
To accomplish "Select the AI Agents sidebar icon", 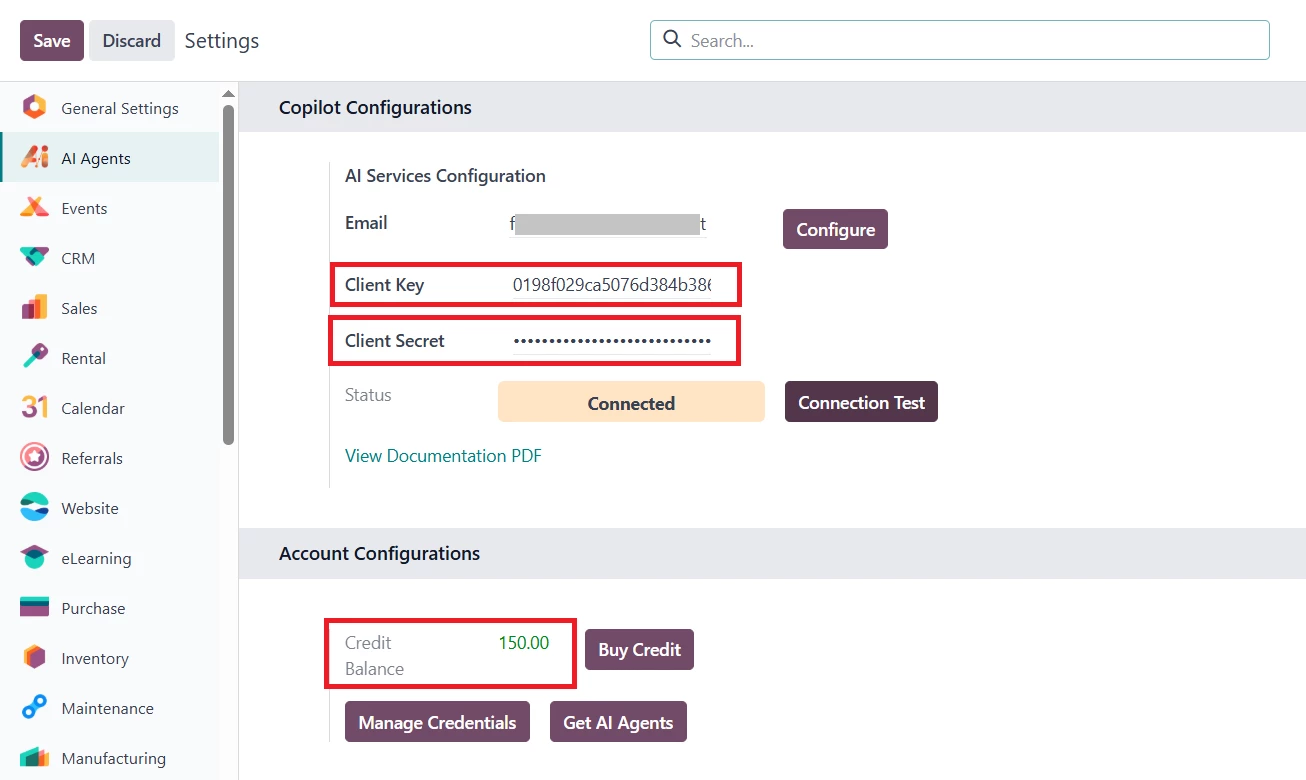I will click(34, 158).
